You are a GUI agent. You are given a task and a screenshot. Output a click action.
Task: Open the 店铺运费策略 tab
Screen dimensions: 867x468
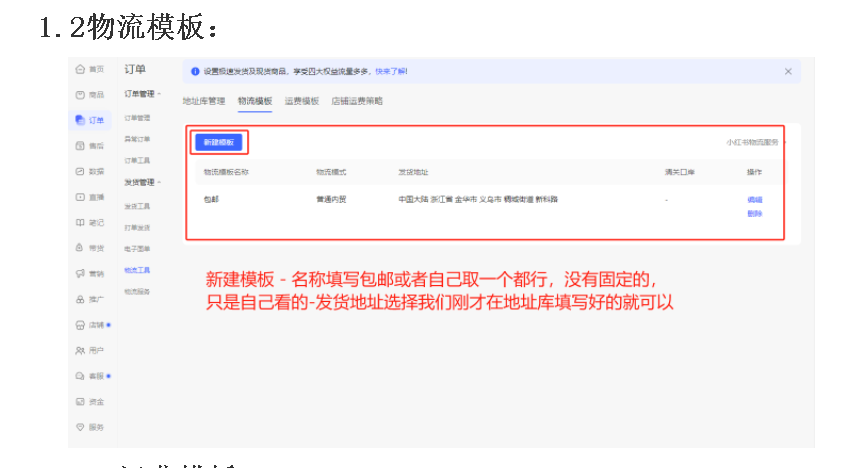[357, 101]
